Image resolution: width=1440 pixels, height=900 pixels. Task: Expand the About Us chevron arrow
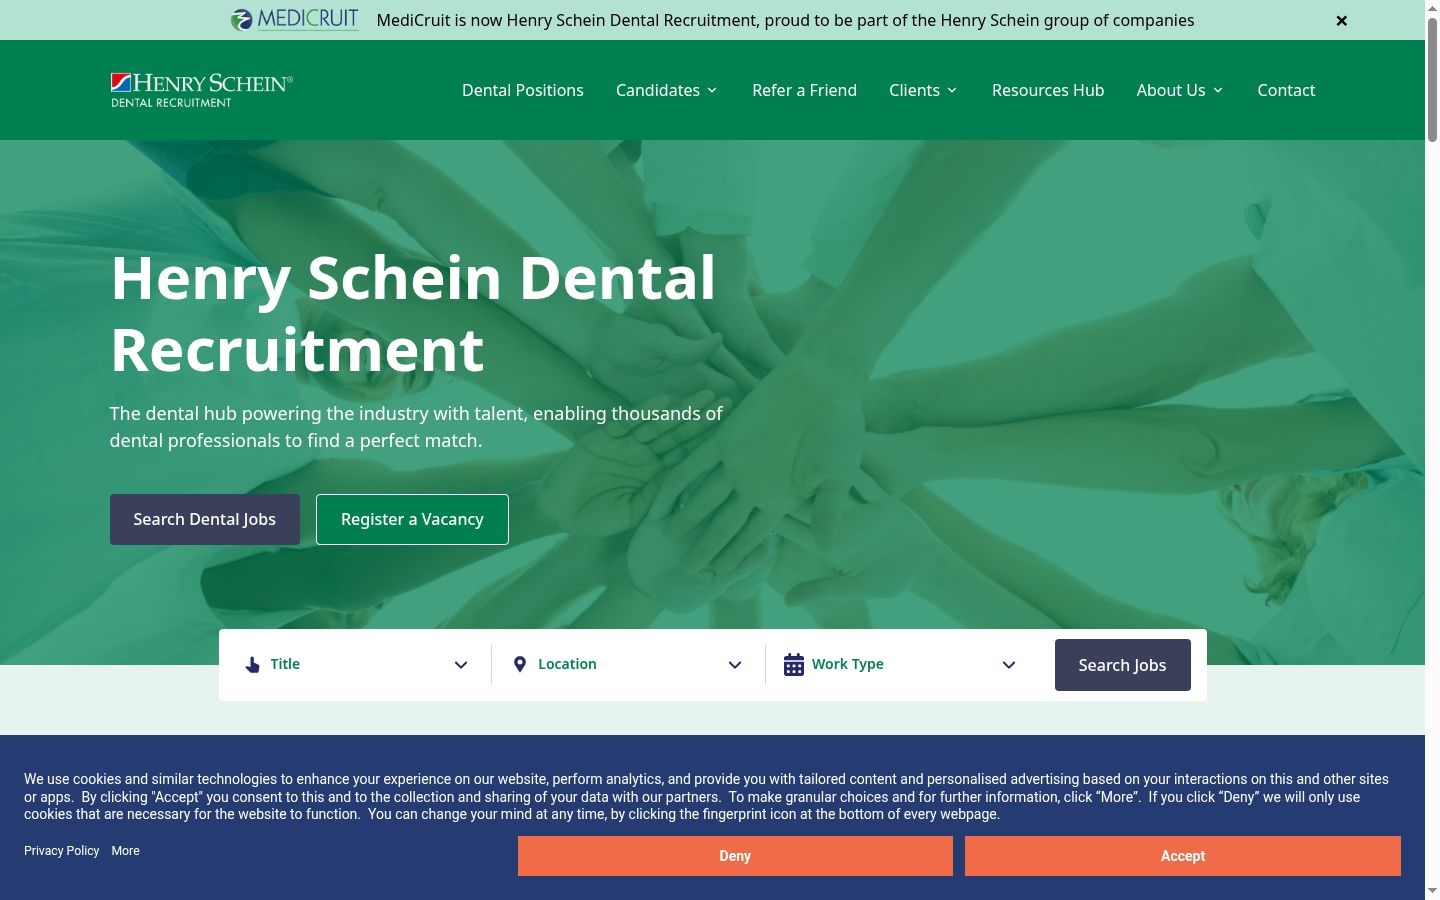[x=1218, y=90]
